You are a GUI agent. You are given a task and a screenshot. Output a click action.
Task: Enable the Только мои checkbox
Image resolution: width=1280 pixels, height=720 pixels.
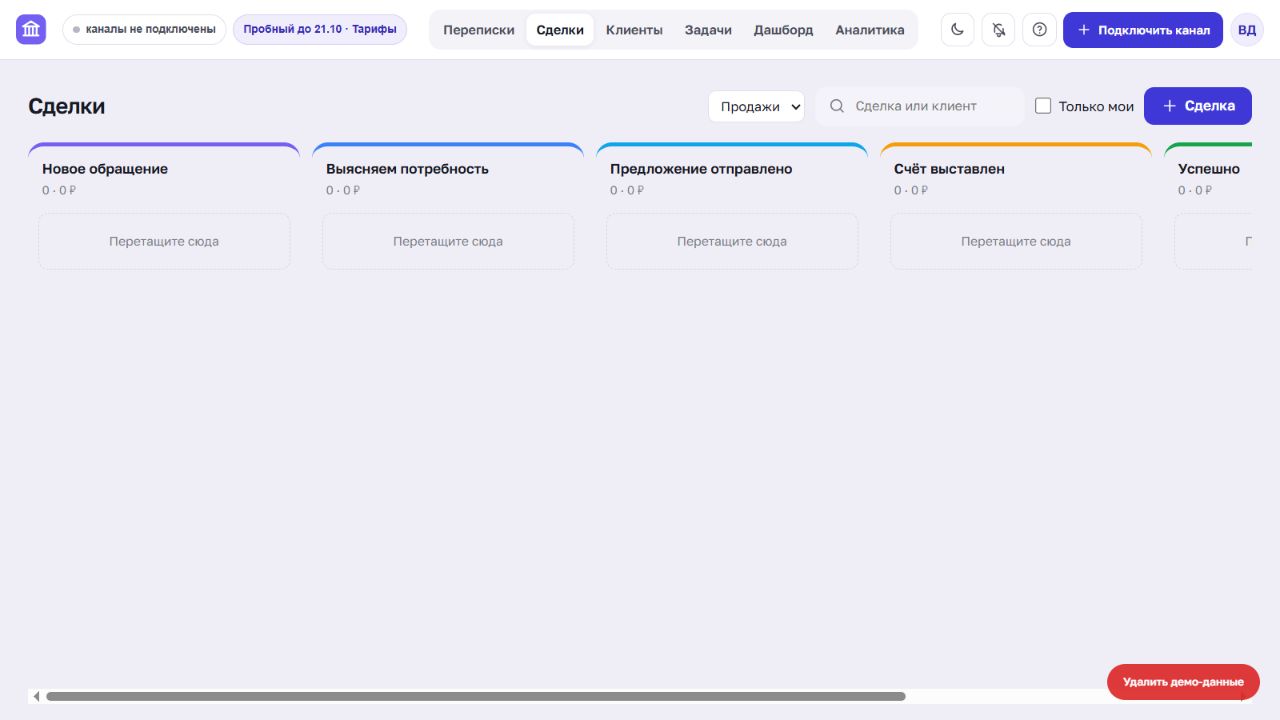point(1043,106)
